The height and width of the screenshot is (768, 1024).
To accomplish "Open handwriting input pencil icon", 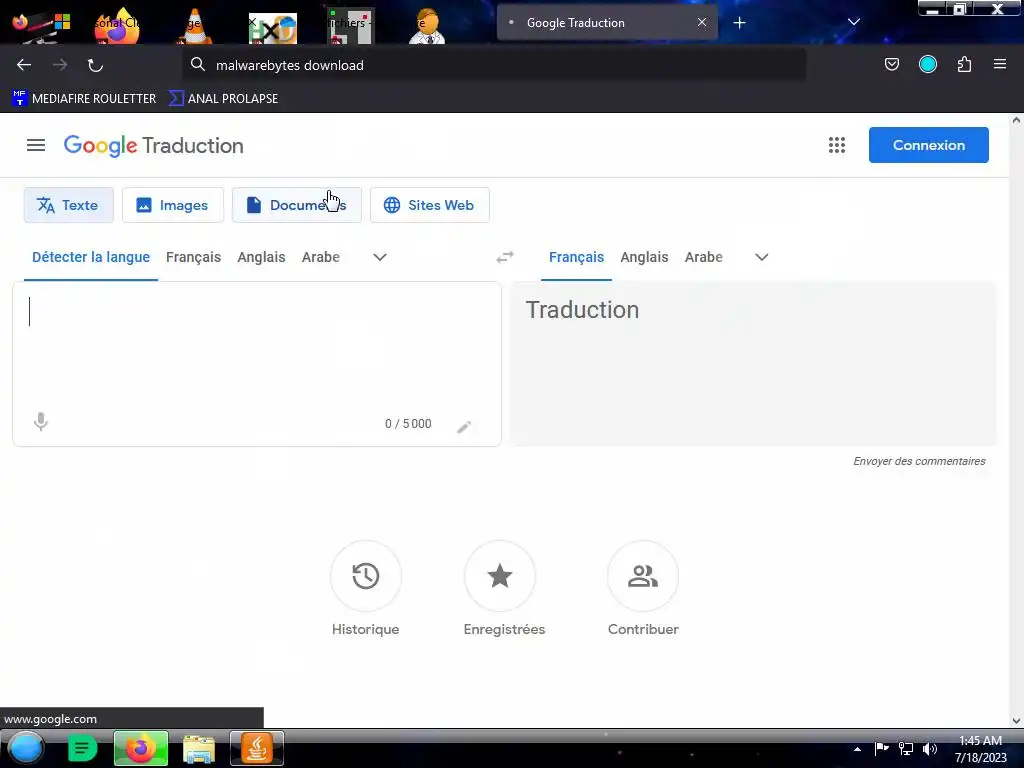I will tap(464, 427).
